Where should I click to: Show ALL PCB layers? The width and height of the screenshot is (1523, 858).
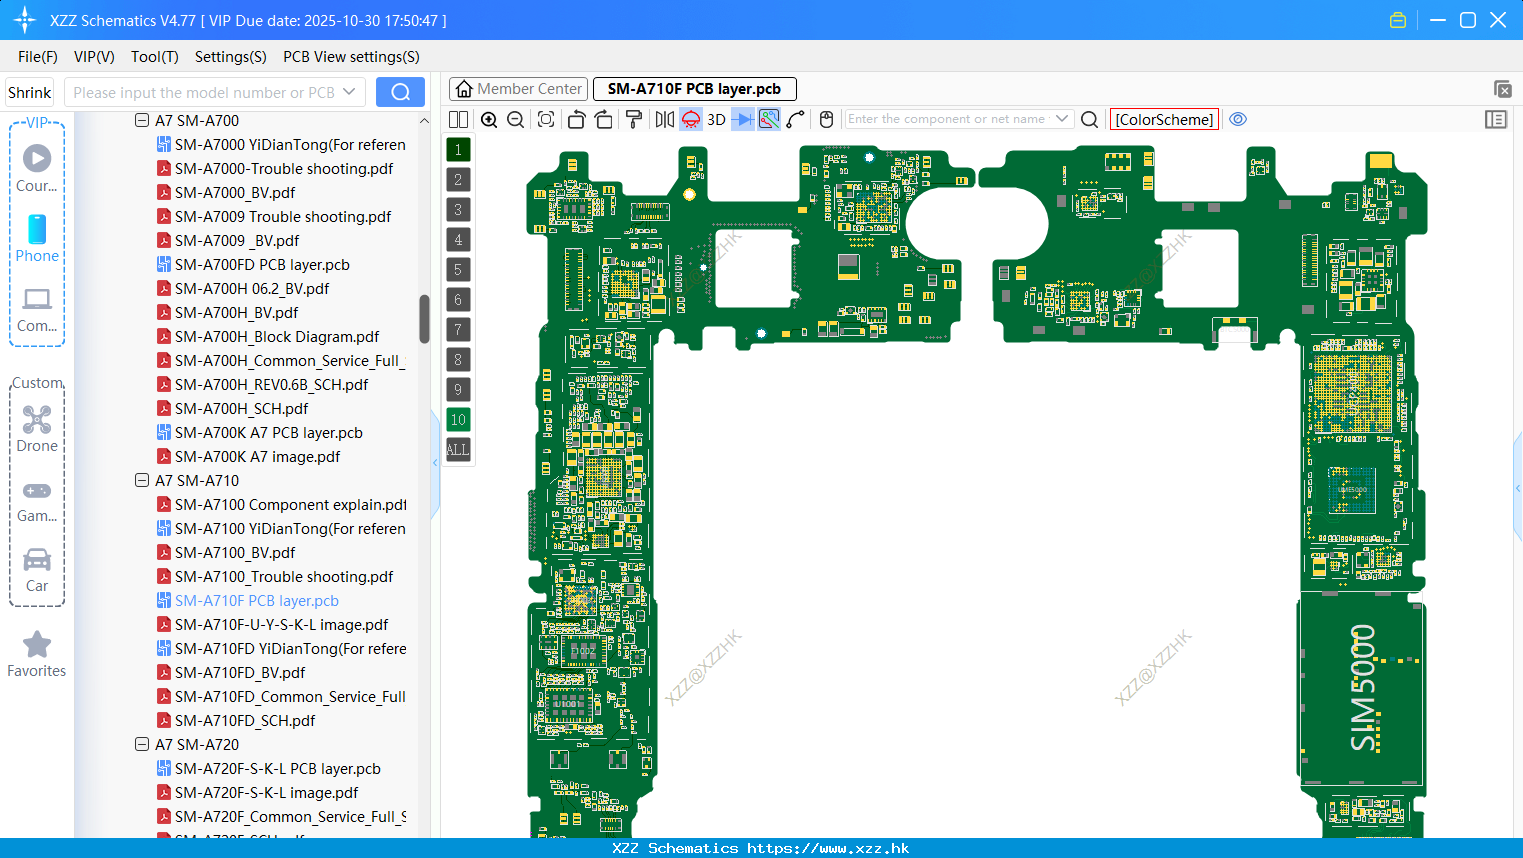458,449
